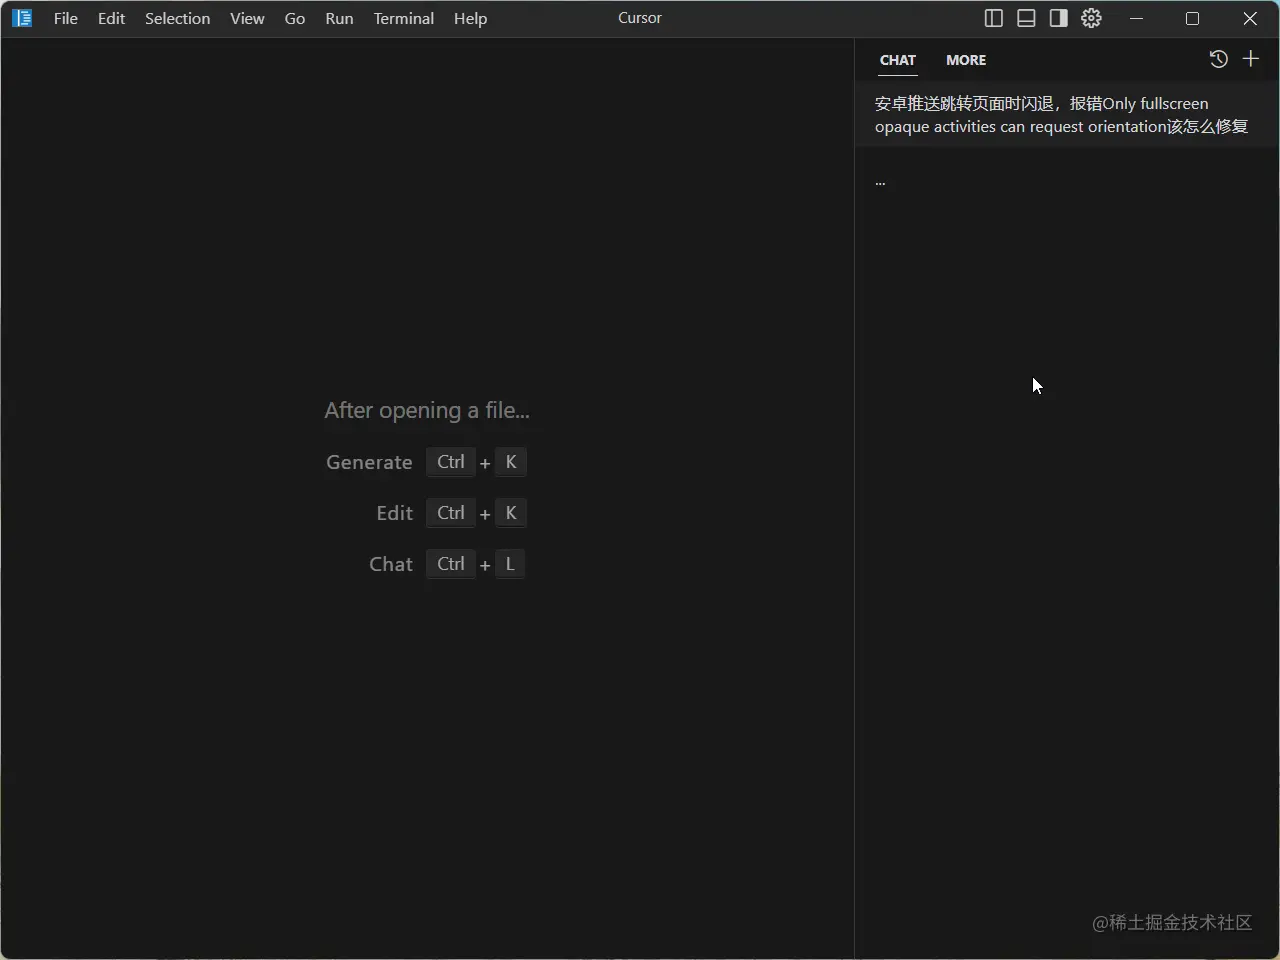Screen dimensions: 1280x960
Task: Click the chat message about Android orientation error
Action: (1067, 115)
